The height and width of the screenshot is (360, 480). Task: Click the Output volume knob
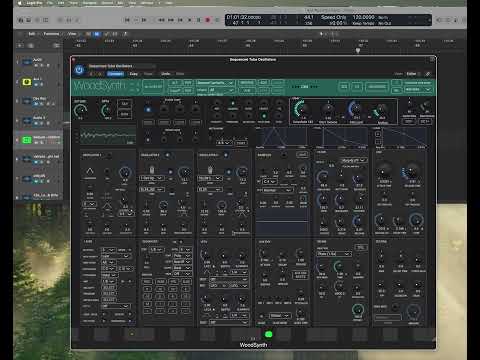(80, 110)
